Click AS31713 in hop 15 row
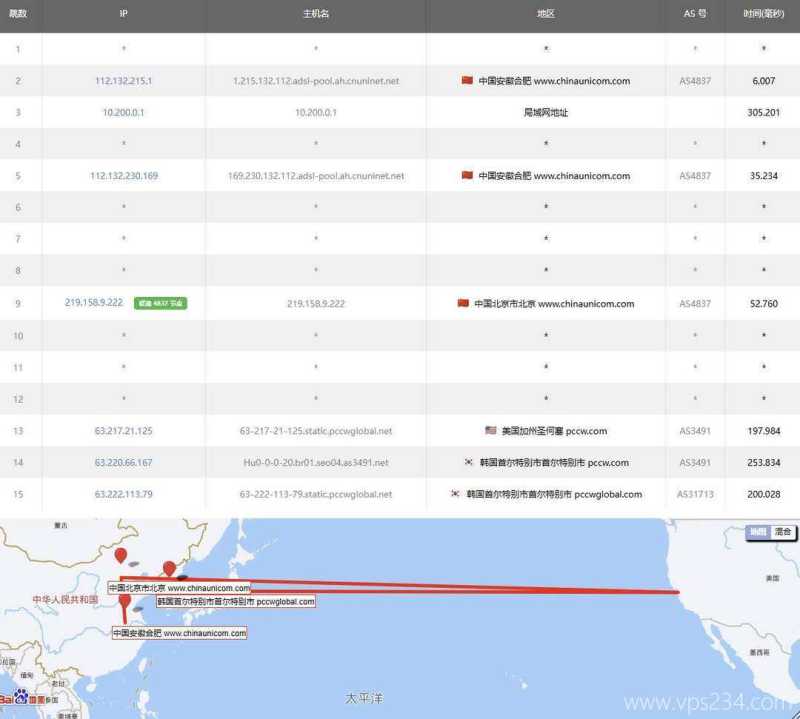 click(695, 494)
